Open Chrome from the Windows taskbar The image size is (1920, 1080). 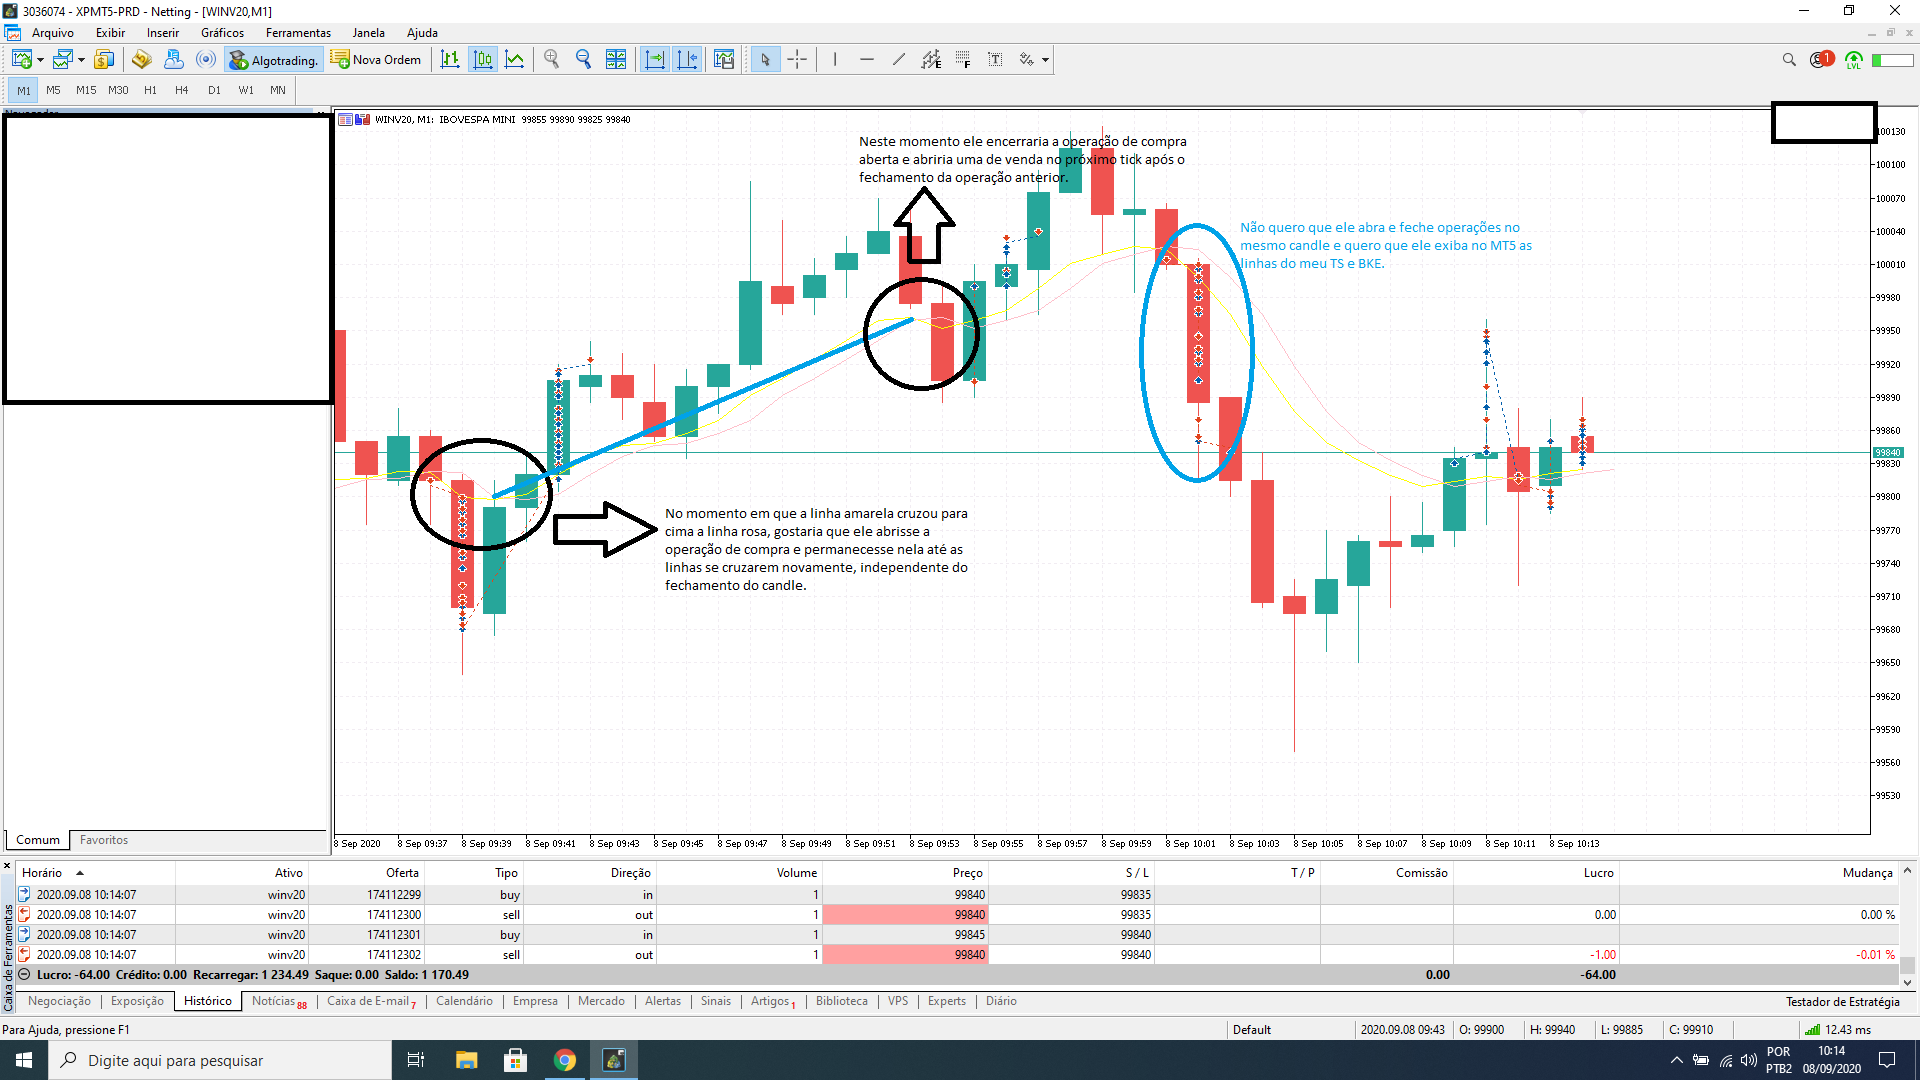click(x=565, y=1060)
